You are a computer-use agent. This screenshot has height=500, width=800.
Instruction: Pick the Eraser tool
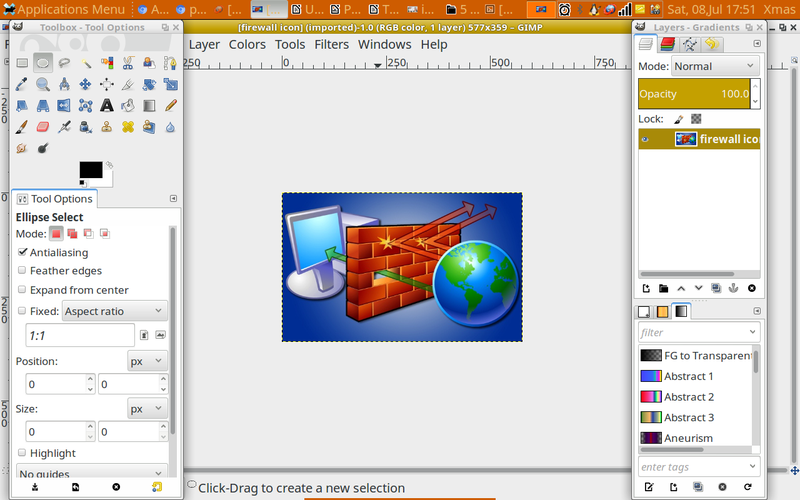tap(43, 126)
